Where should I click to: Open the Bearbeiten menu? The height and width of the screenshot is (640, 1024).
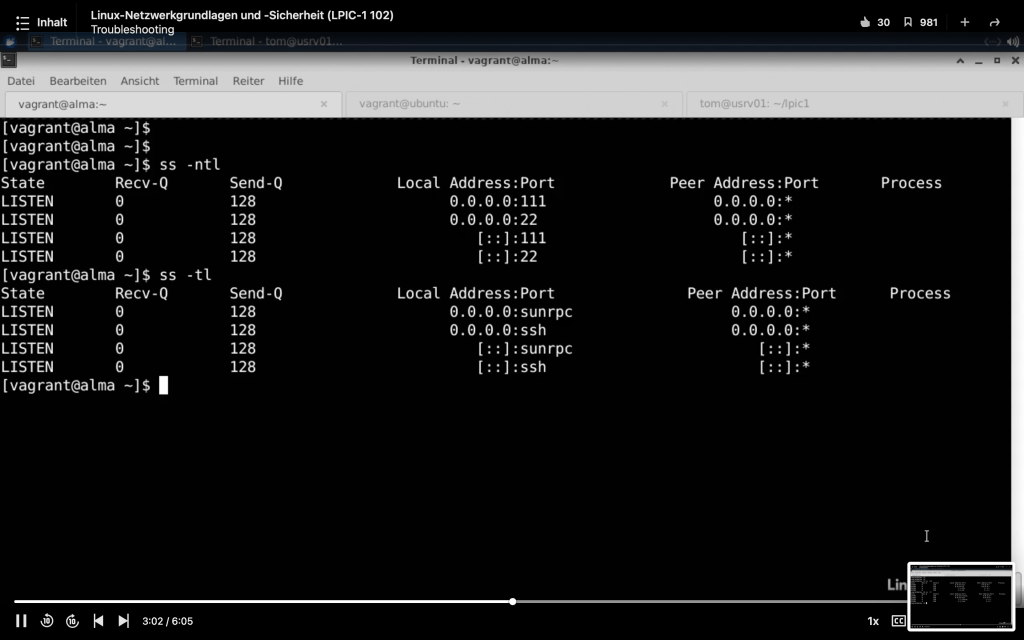tap(78, 81)
